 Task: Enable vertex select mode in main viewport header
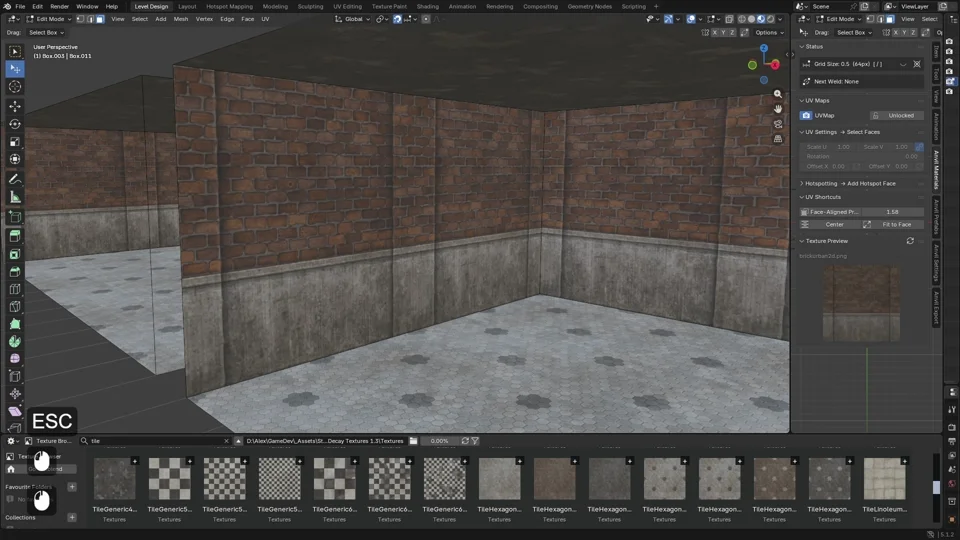[80, 19]
